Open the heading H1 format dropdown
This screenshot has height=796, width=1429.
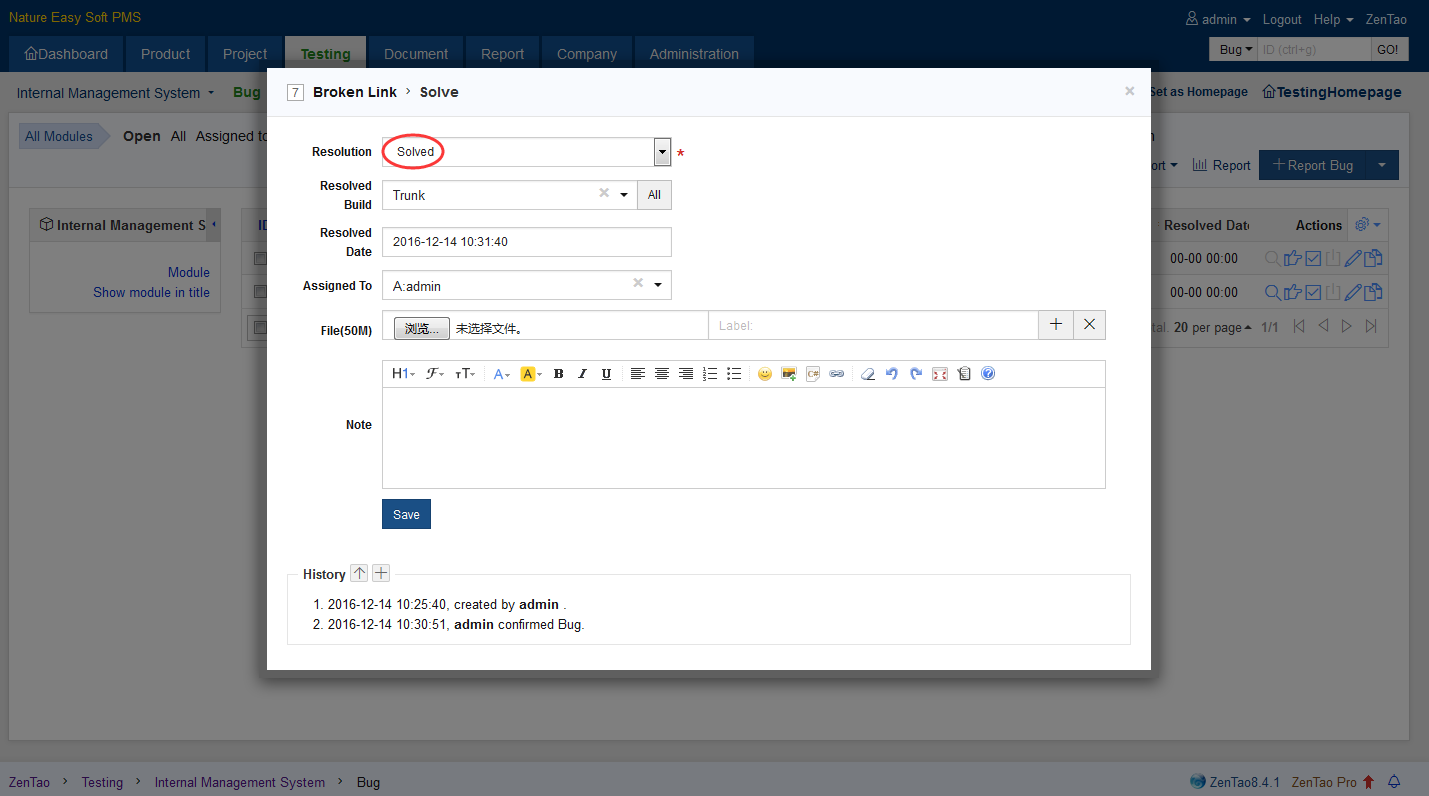pyautogui.click(x=403, y=374)
